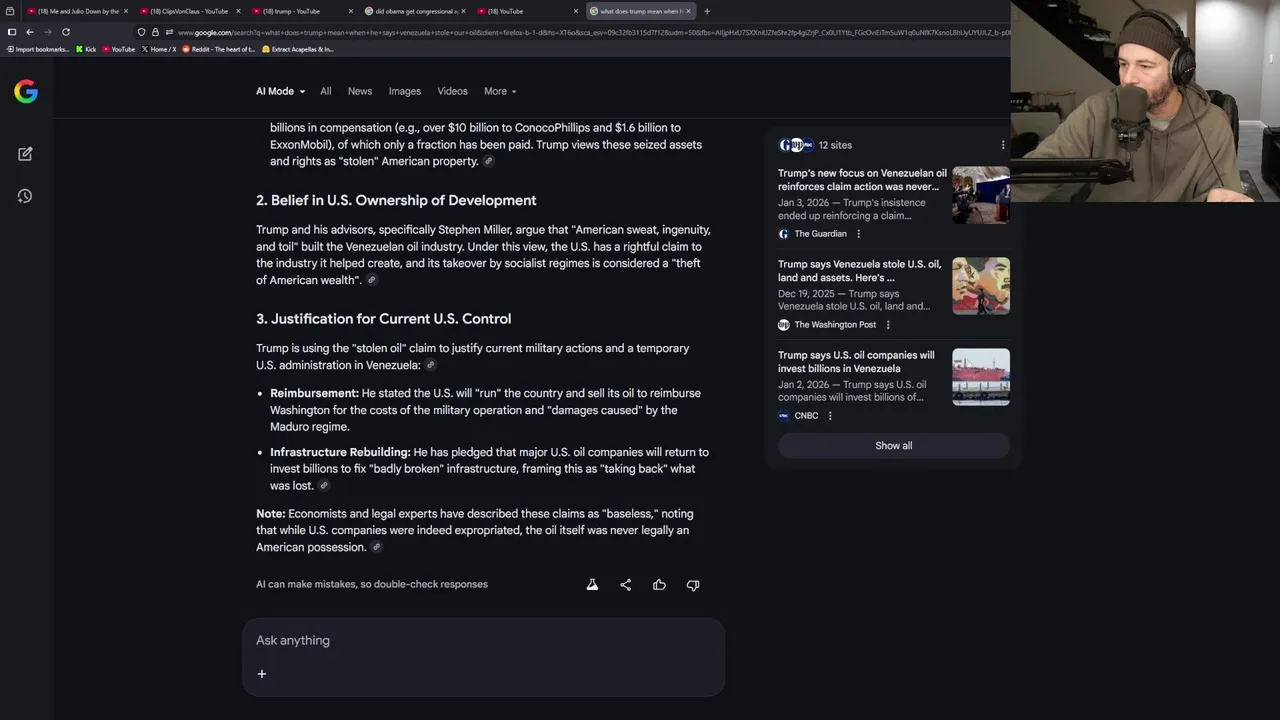Open the Home / X bookmark
This screenshot has width=1280, height=720.
(x=159, y=49)
